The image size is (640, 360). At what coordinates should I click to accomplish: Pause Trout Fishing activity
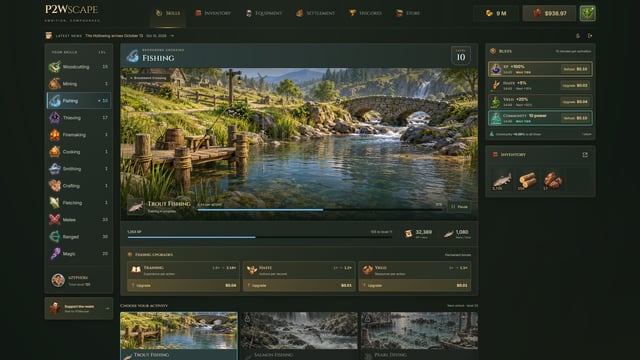click(x=459, y=207)
